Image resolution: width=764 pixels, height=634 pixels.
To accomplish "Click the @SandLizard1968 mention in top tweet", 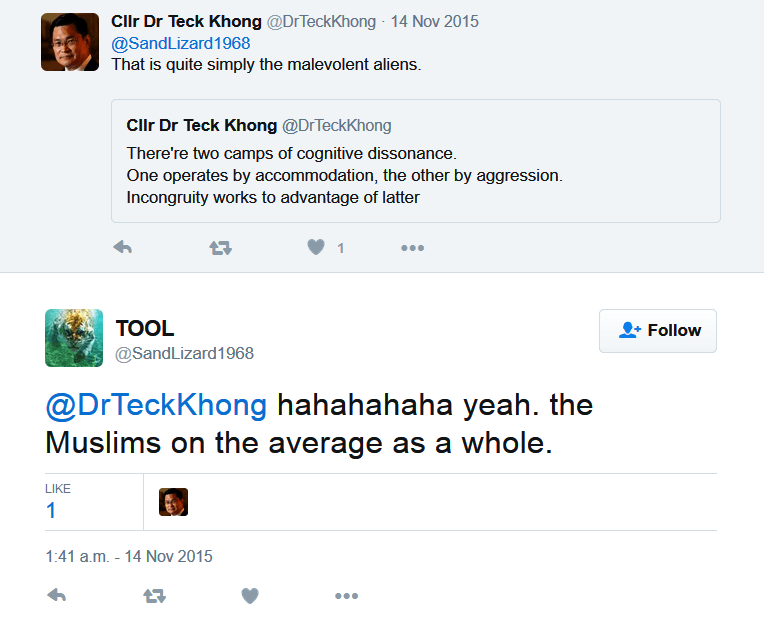I will pos(180,44).
